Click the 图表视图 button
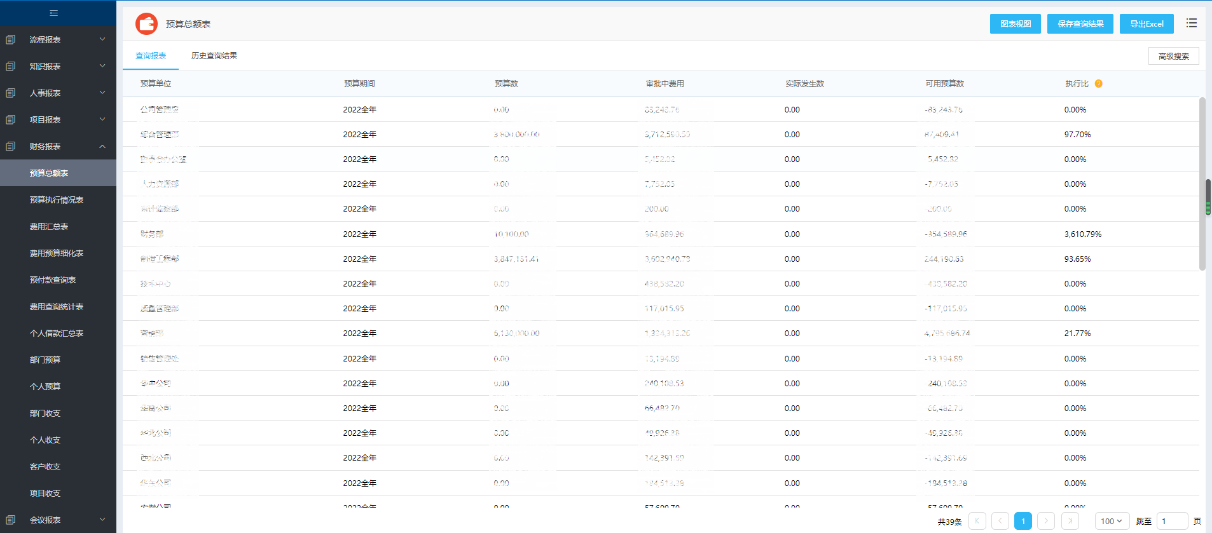The width and height of the screenshot is (1212, 533). (1015, 23)
